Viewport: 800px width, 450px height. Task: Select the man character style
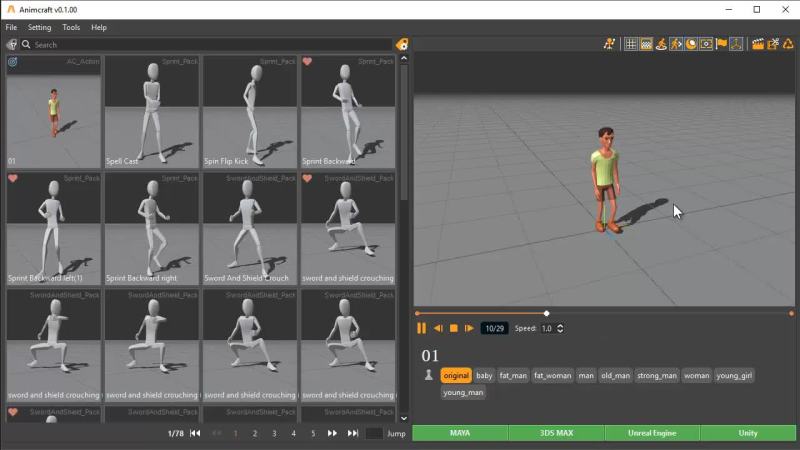tap(586, 376)
